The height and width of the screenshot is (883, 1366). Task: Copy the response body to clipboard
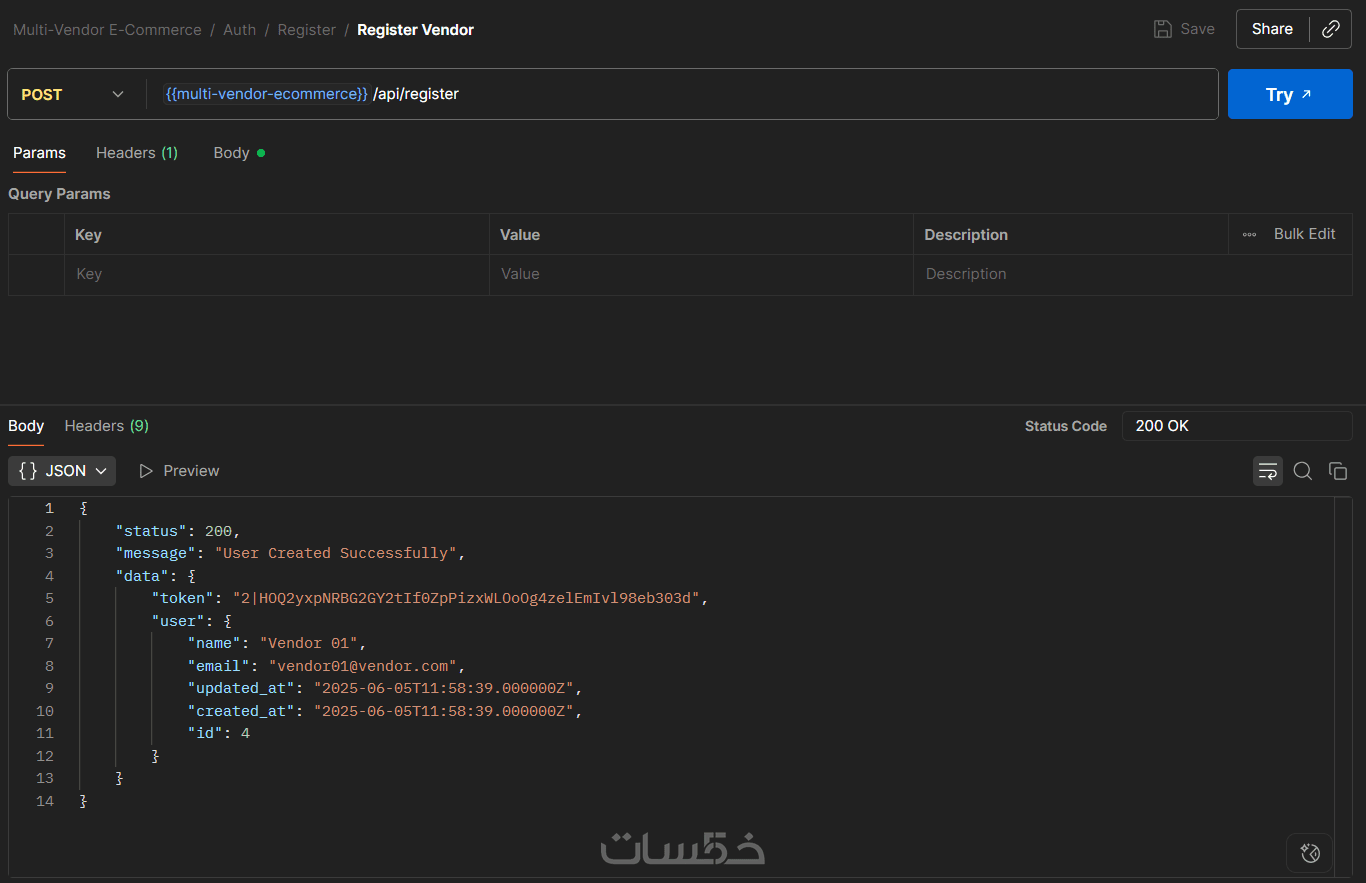[1338, 471]
